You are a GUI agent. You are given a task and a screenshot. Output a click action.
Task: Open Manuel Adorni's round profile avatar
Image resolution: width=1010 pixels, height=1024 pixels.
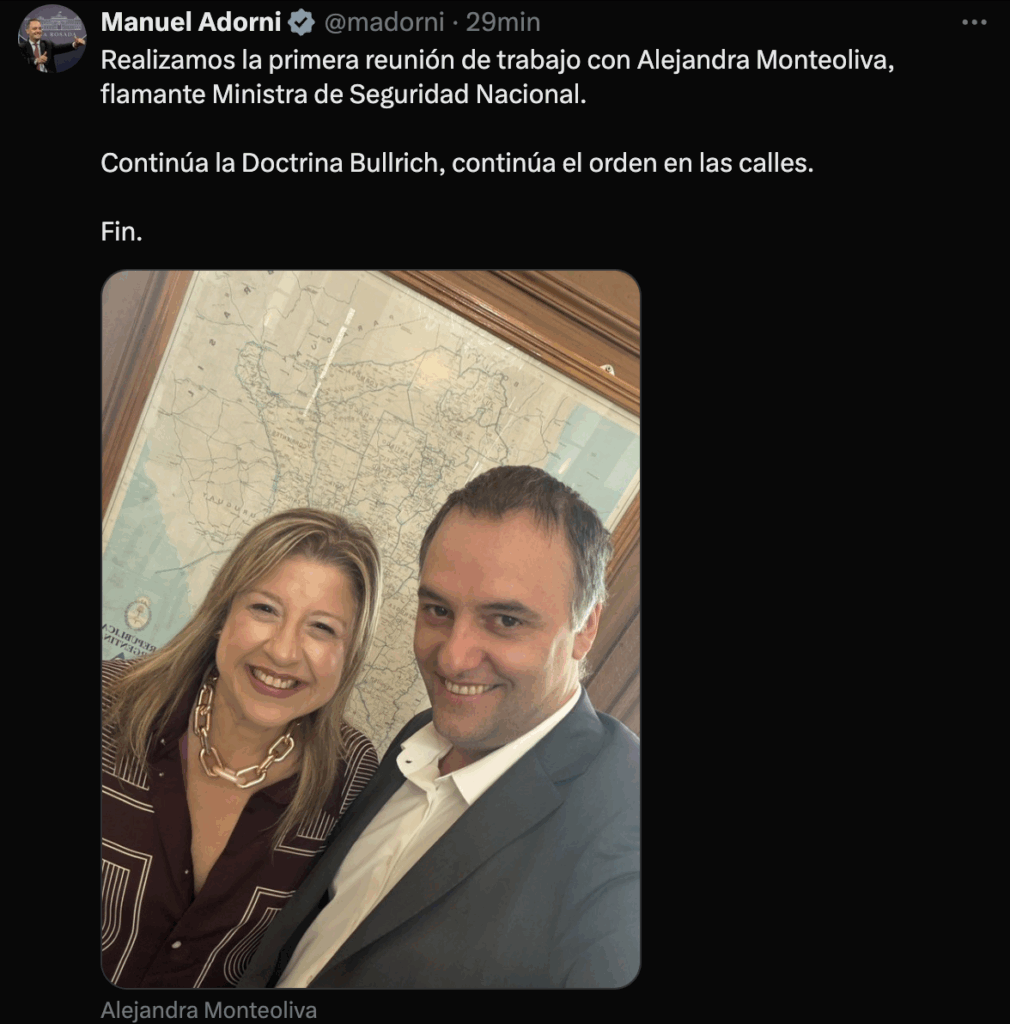(x=52, y=39)
